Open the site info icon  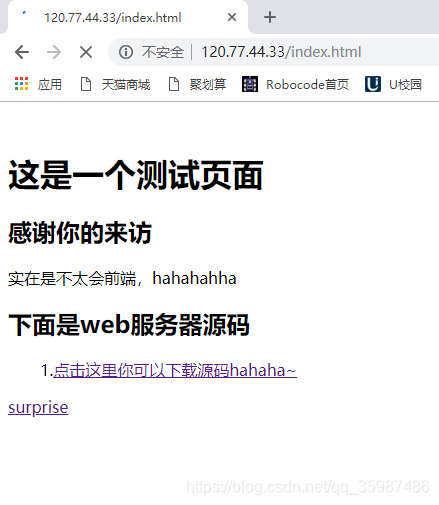point(126,52)
